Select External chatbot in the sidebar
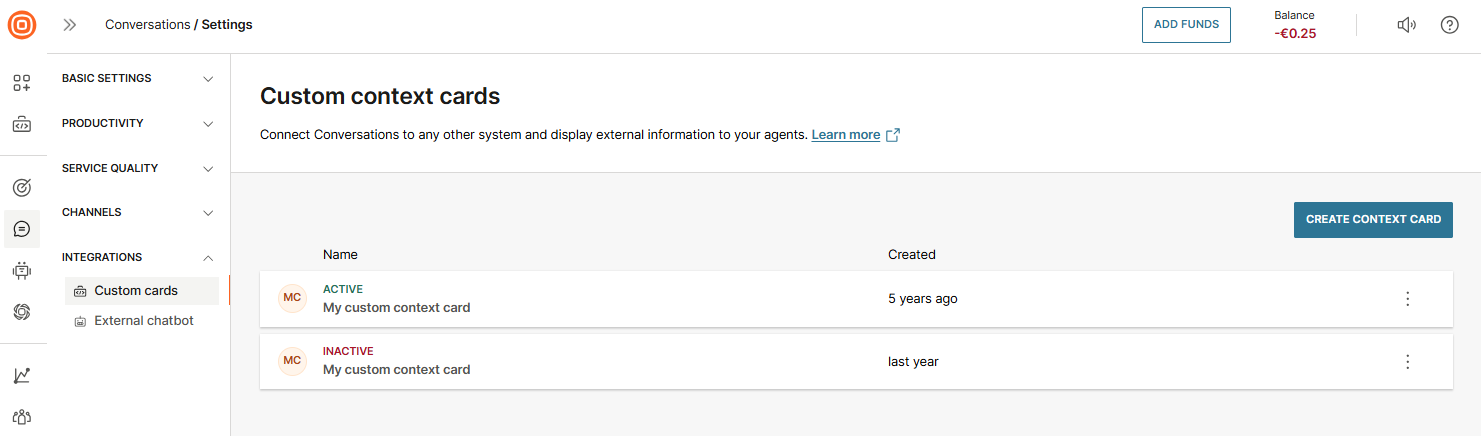 coord(143,321)
